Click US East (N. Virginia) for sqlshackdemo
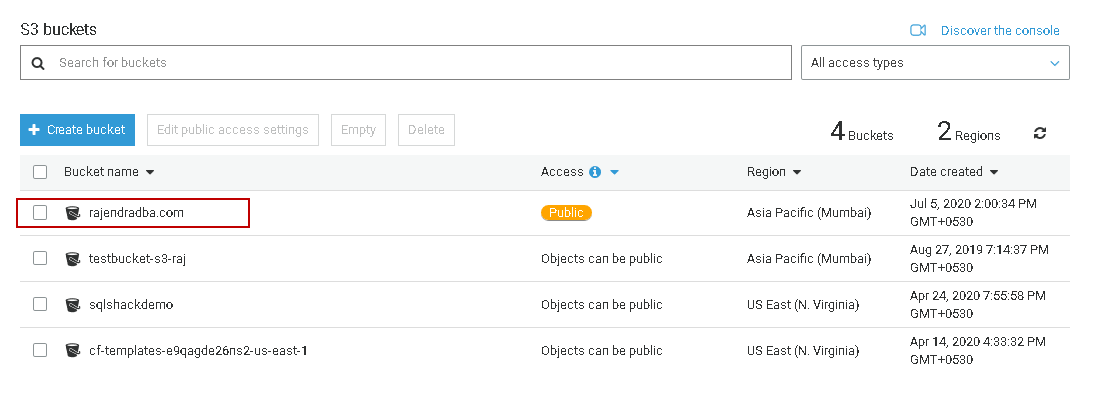Viewport: 1116px width, 395px height. click(x=803, y=305)
